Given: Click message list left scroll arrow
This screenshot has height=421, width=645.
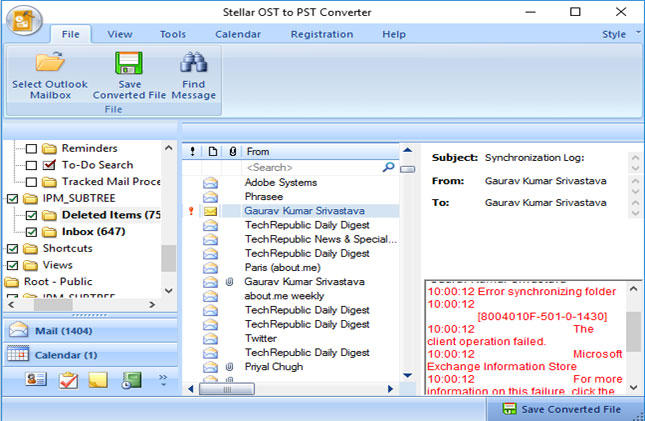Looking at the screenshot, I should (x=190, y=389).
